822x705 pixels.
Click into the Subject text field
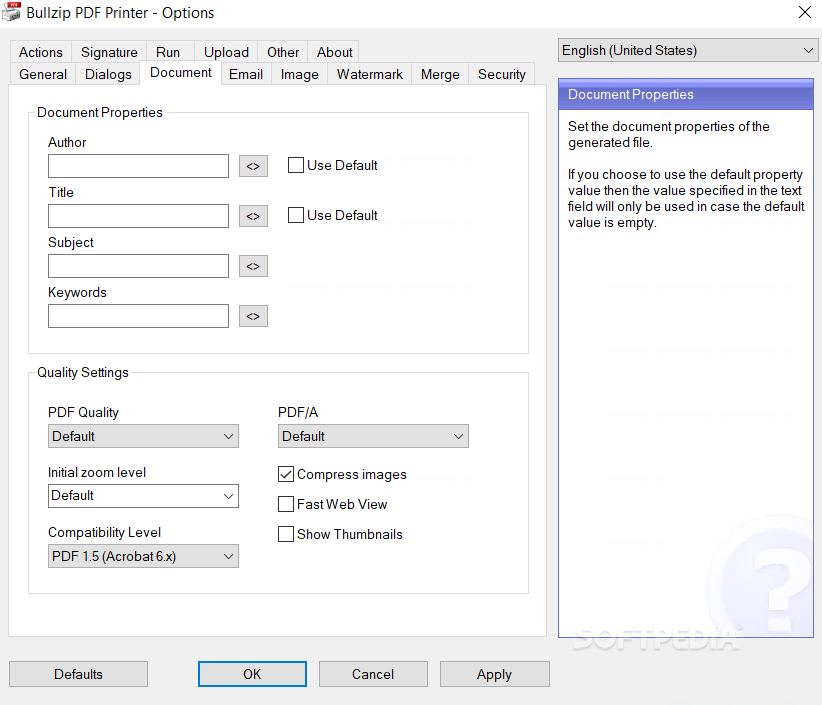coord(138,266)
